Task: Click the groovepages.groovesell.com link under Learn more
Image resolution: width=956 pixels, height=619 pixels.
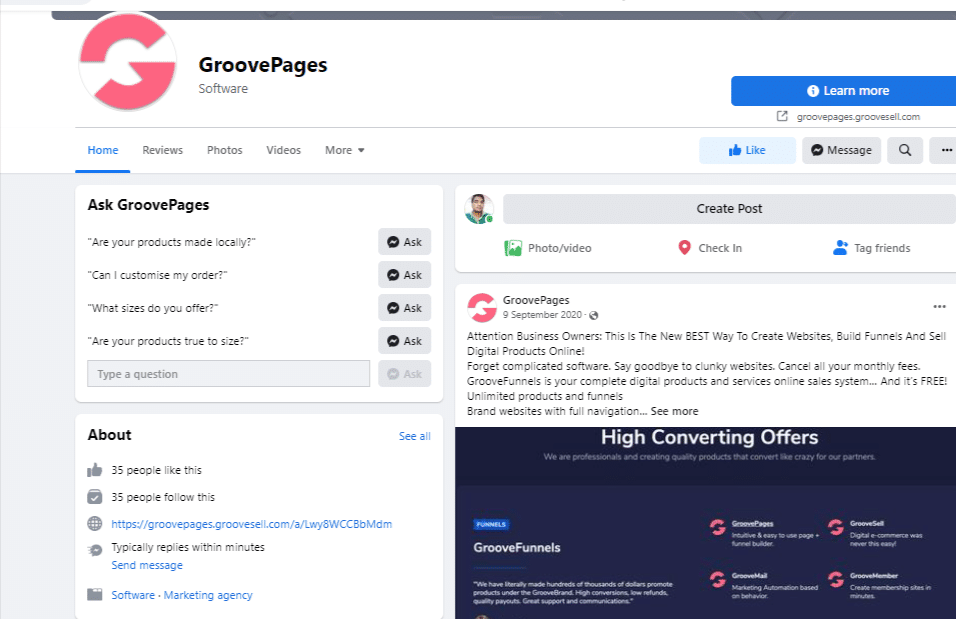Action: pyautogui.click(x=858, y=116)
